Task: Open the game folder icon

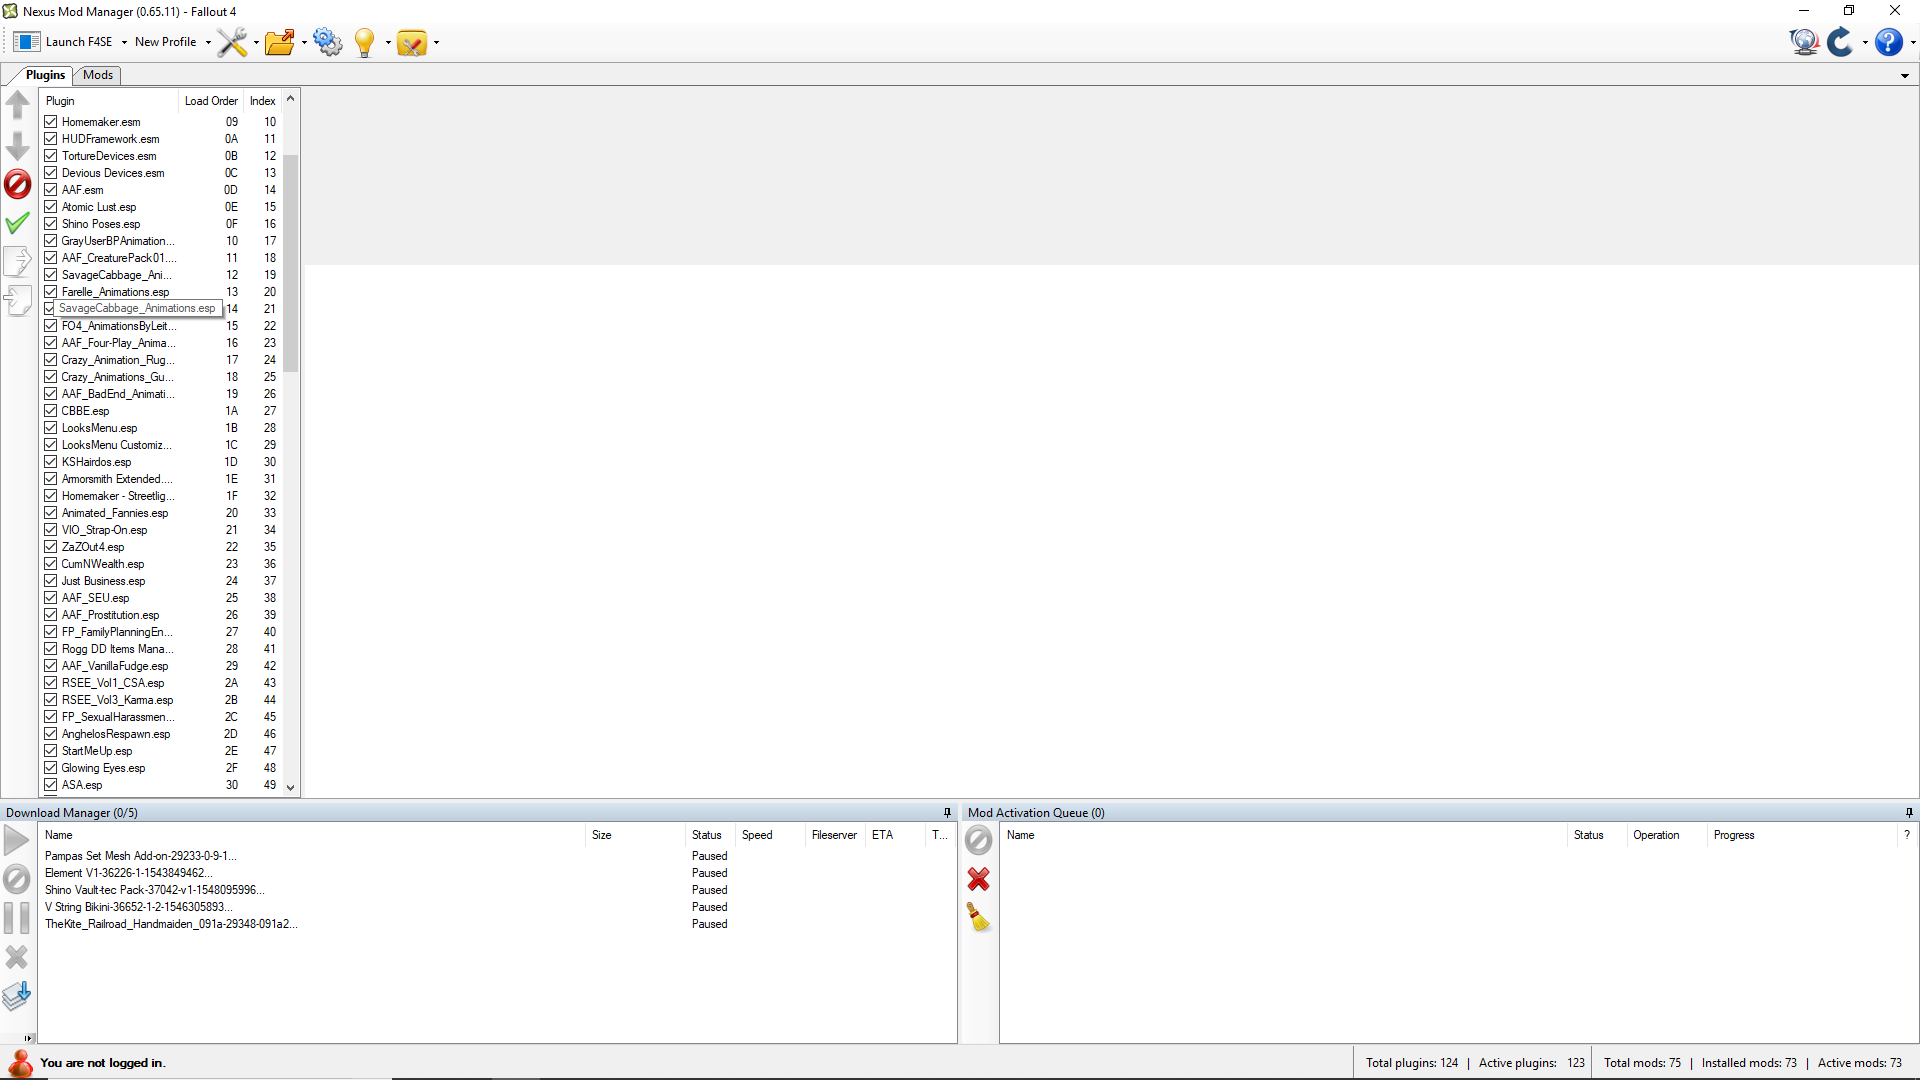Action: click(280, 42)
